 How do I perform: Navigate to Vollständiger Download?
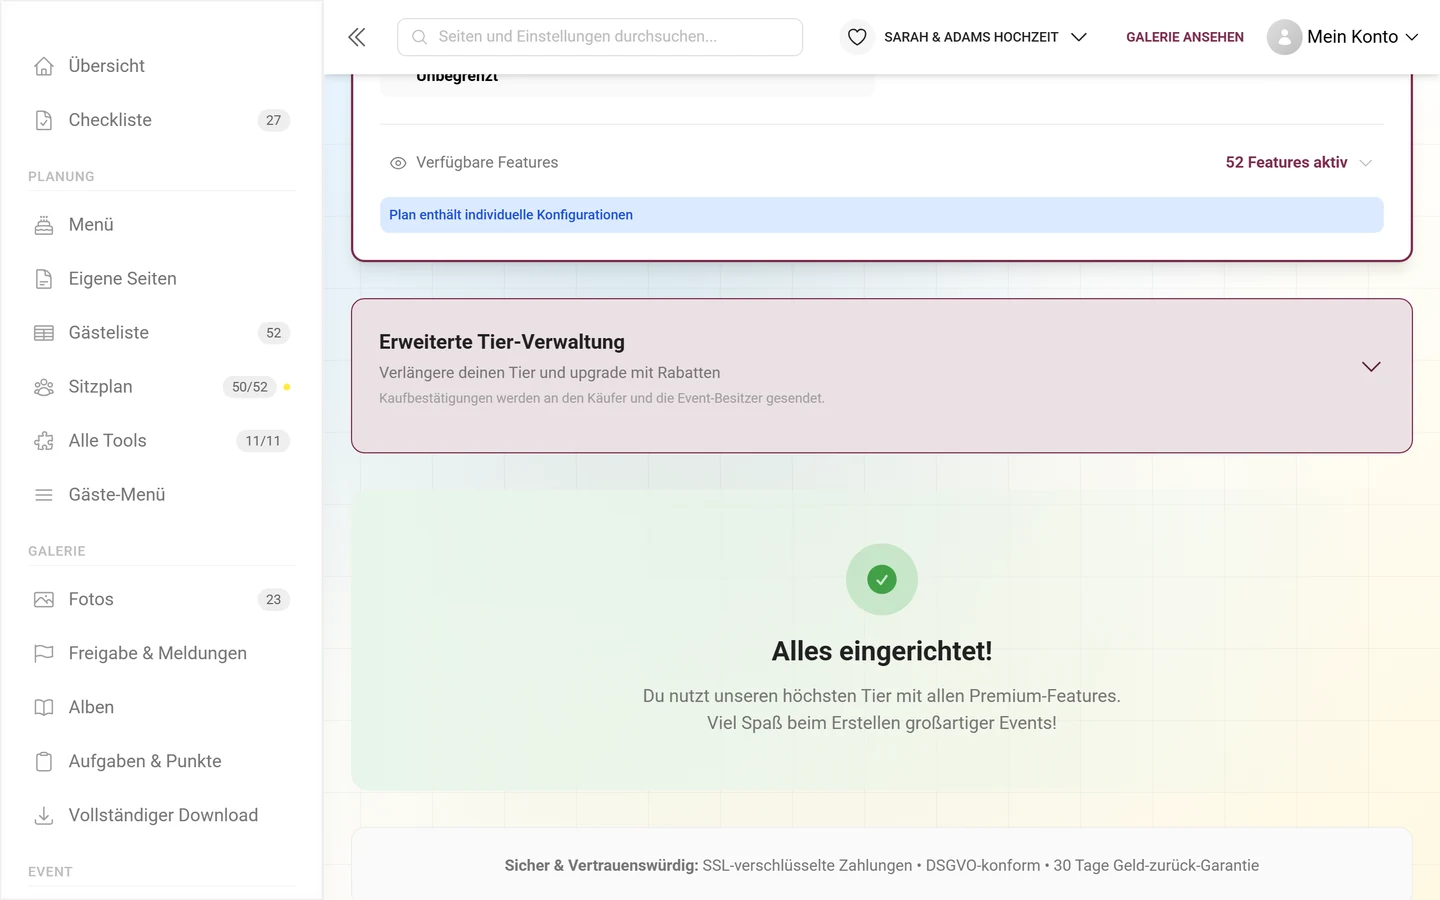162,816
